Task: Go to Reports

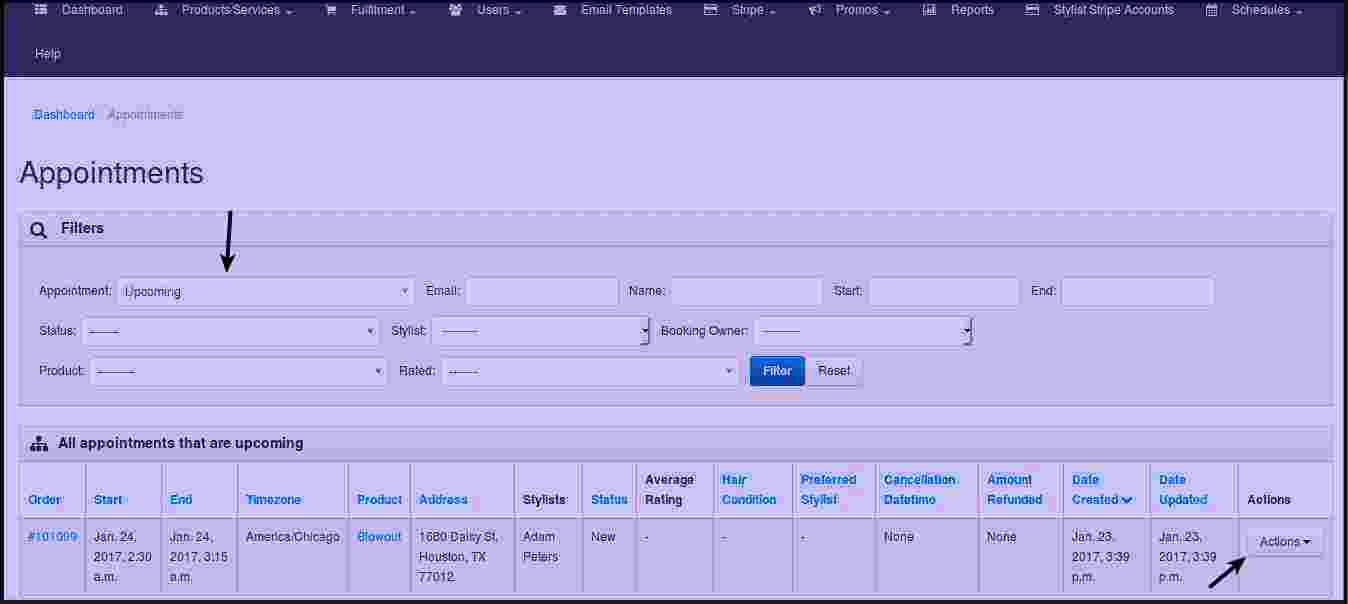Action: 972,10
